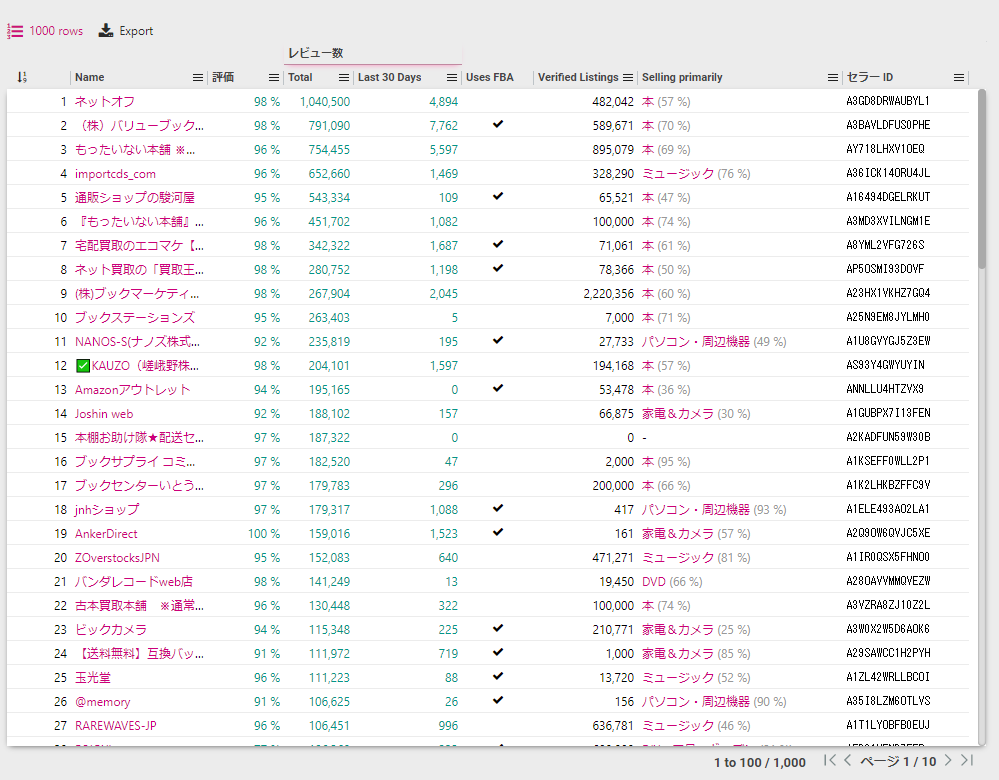Open the Joshin web seller link
The width and height of the screenshot is (999, 780).
tap(103, 414)
